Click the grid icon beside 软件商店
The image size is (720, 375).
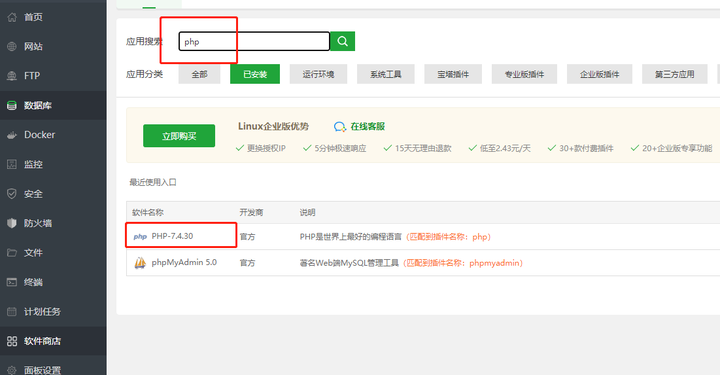(12, 341)
